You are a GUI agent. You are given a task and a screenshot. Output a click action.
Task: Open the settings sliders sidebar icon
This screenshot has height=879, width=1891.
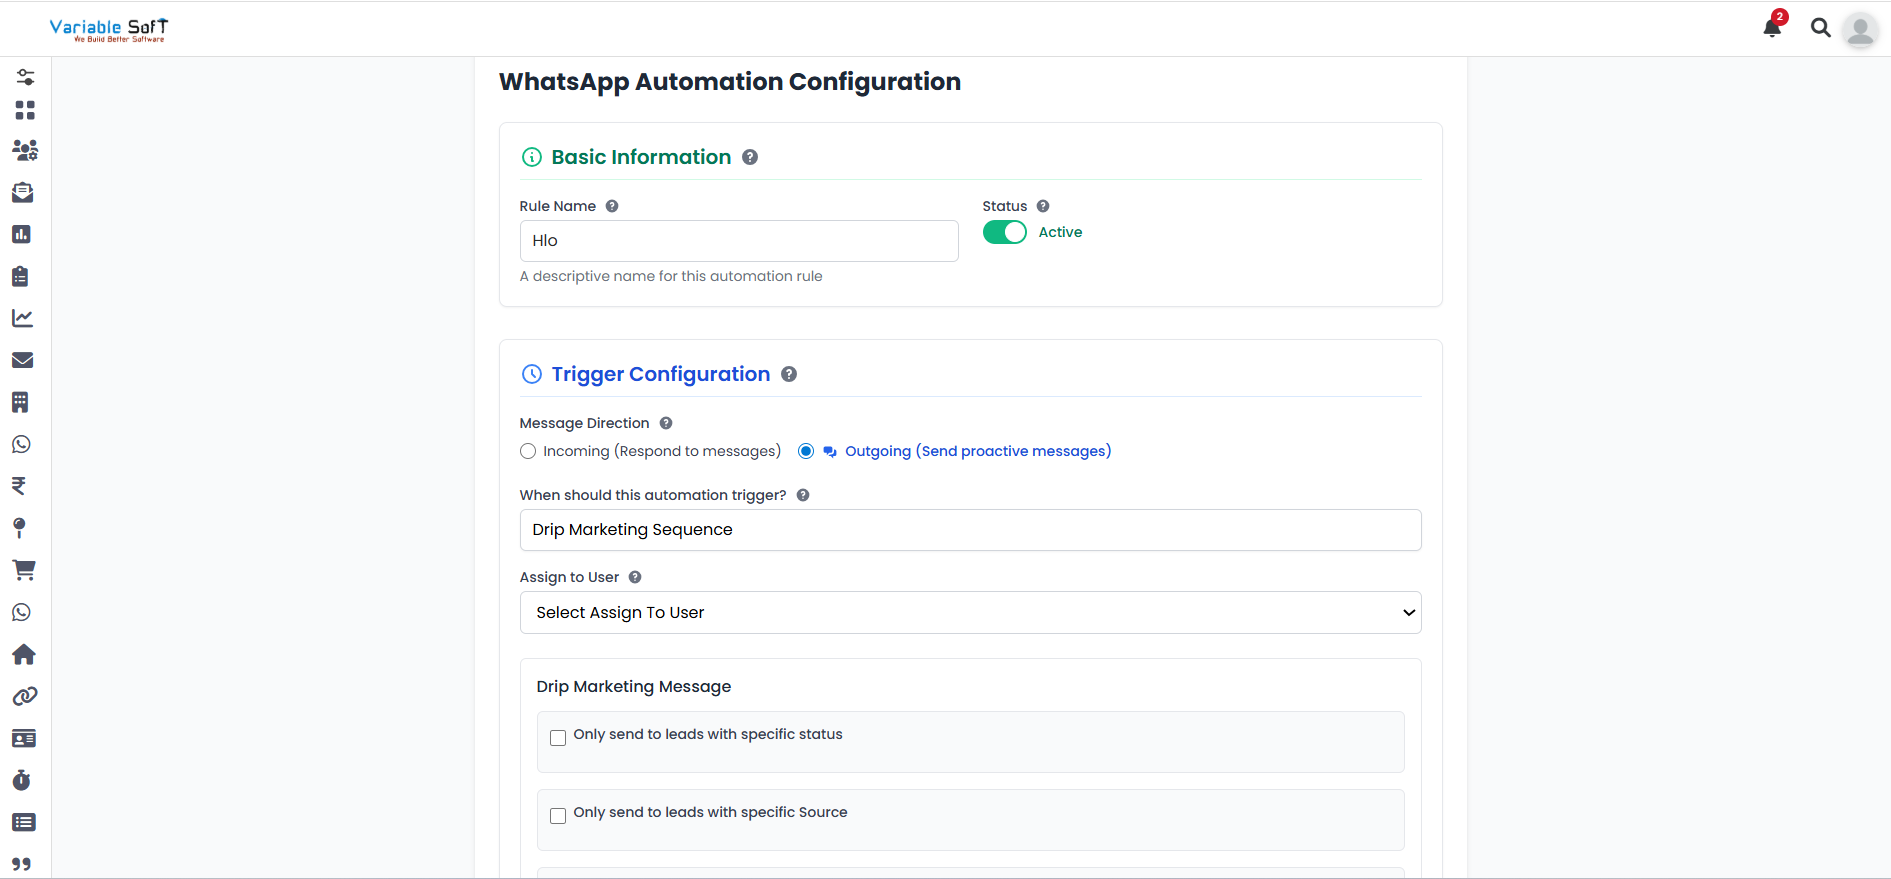tap(24, 77)
